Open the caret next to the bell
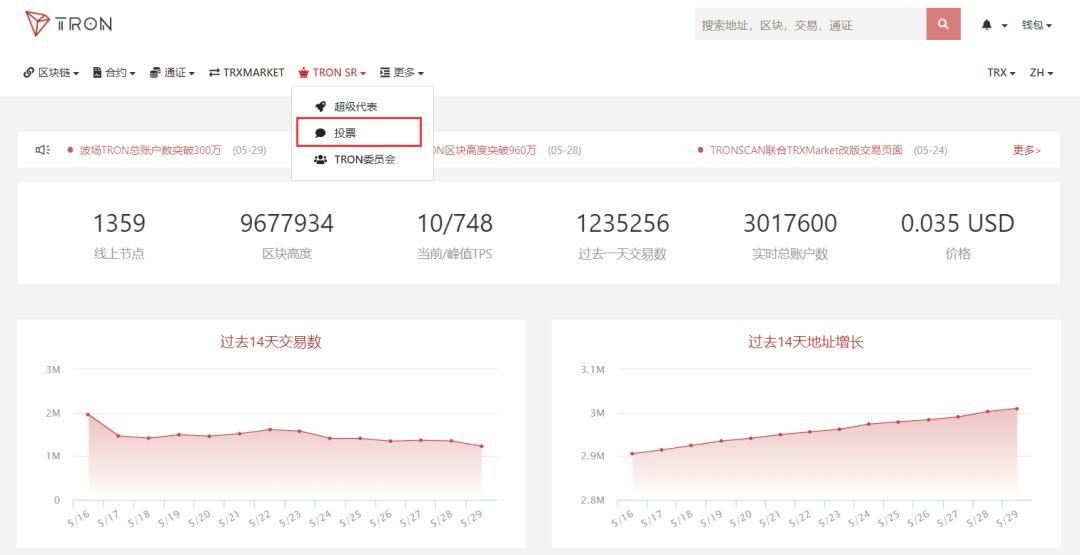The image size is (1080, 555). pyautogui.click(x=1004, y=25)
